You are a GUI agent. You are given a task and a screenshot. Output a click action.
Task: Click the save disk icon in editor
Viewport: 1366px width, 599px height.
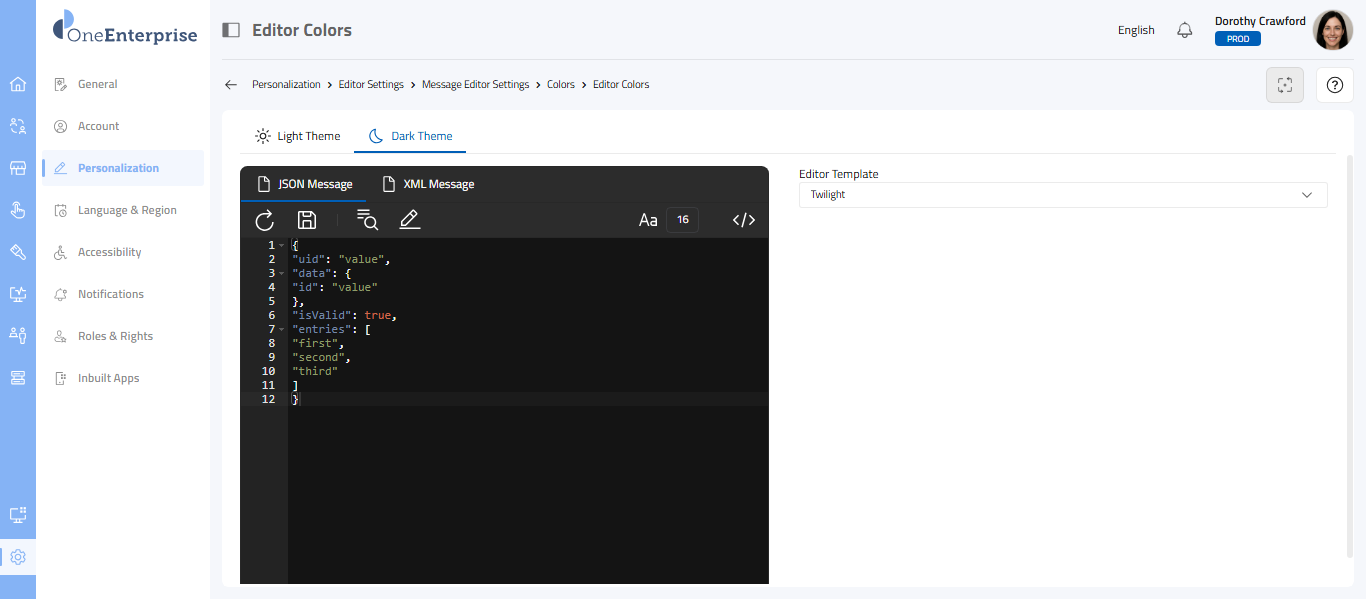coord(307,220)
